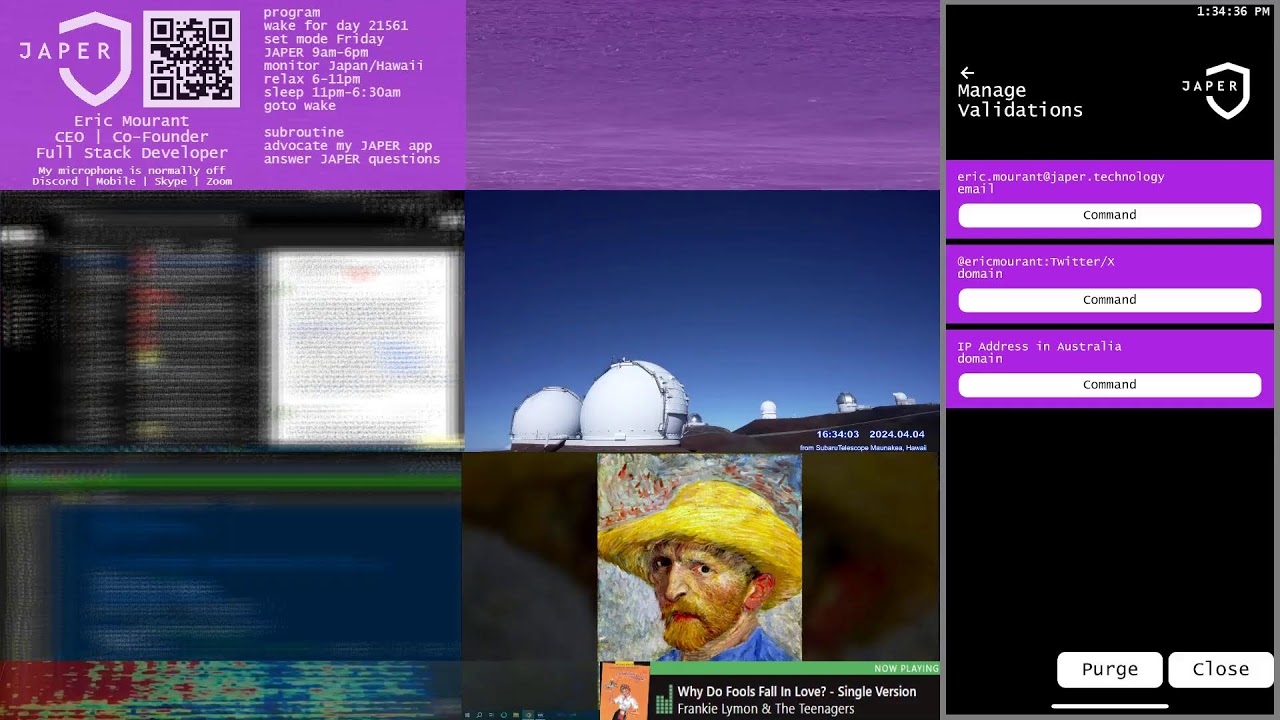Screen dimensions: 1280x720
Task: Click Command under IP Address in Australia
Action: coord(1109,385)
